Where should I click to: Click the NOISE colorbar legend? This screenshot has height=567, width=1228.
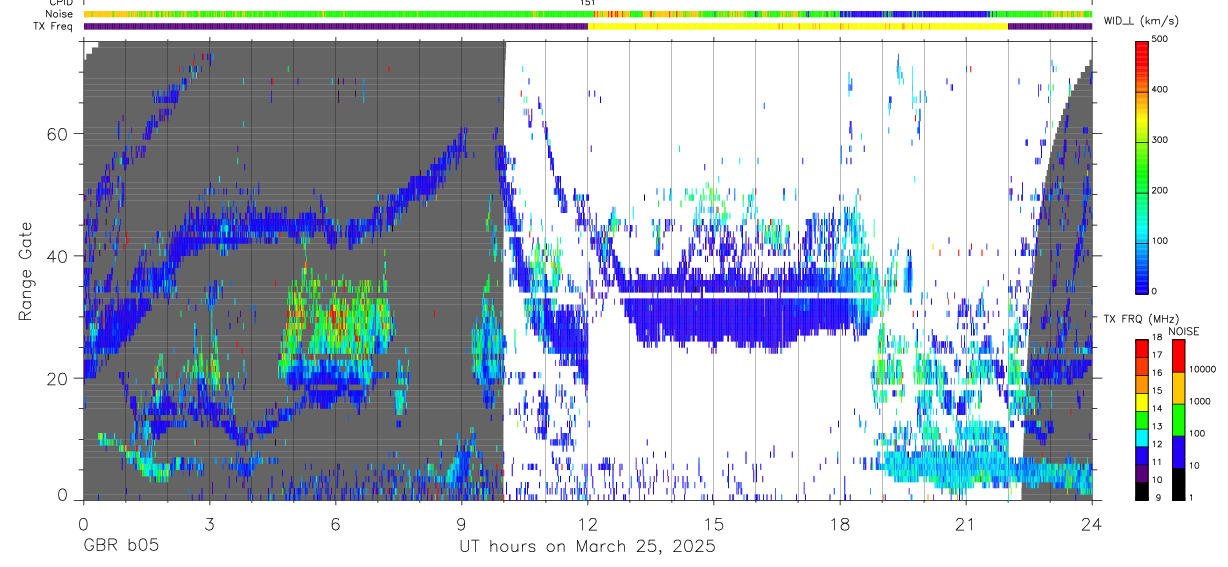pyautogui.click(x=1179, y=420)
